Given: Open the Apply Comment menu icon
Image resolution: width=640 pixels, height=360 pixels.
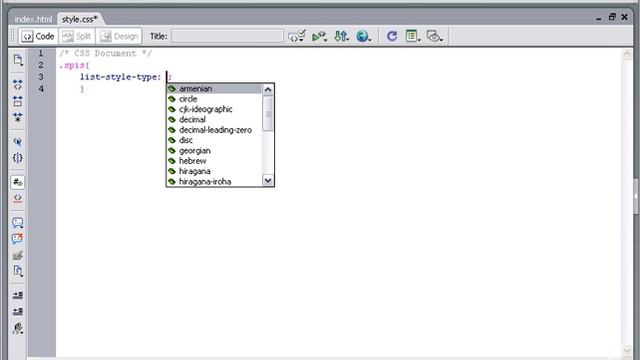Looking at the screenshot, I should click(x=18, y=222).
